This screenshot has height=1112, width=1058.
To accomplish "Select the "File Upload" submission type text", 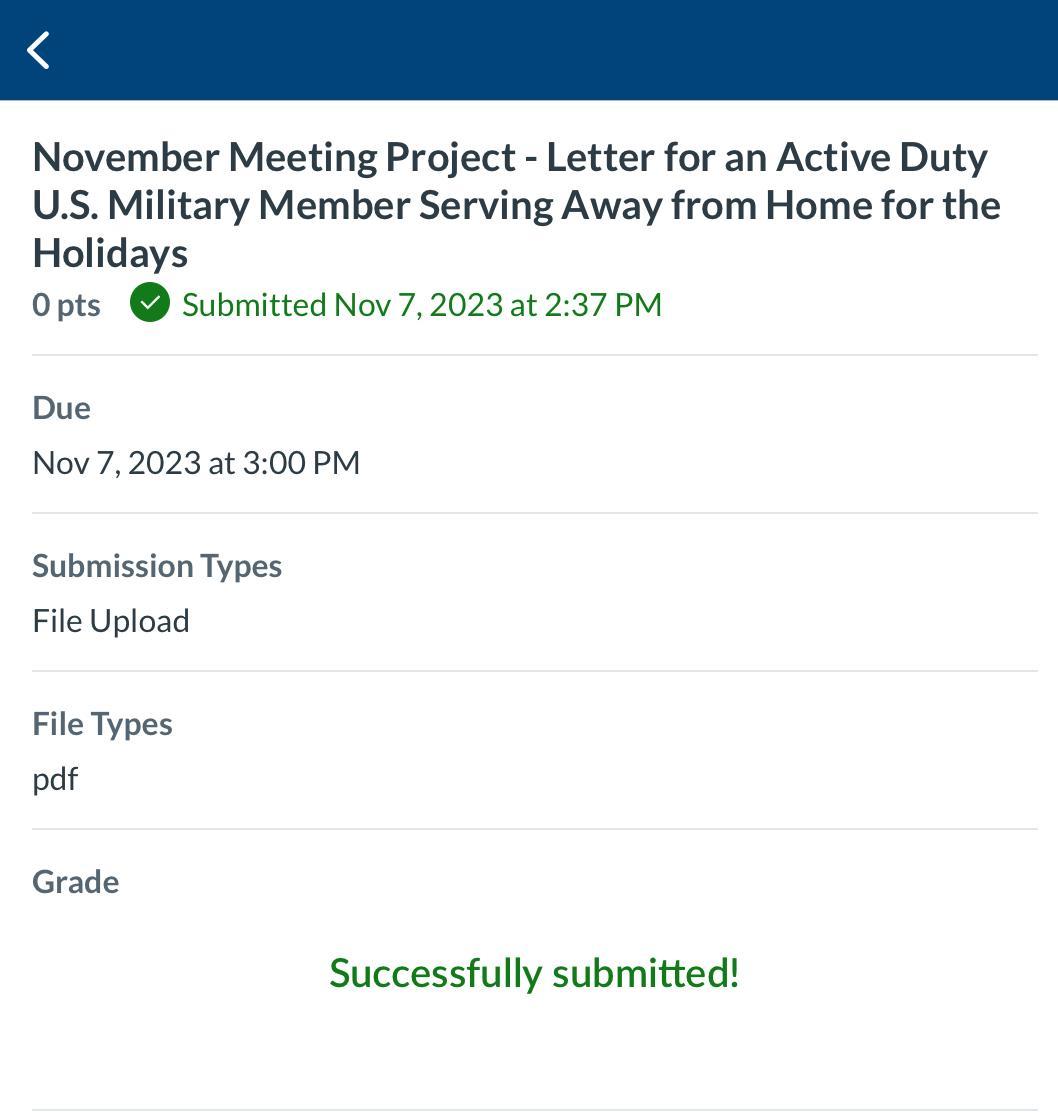I will point(111,620).
